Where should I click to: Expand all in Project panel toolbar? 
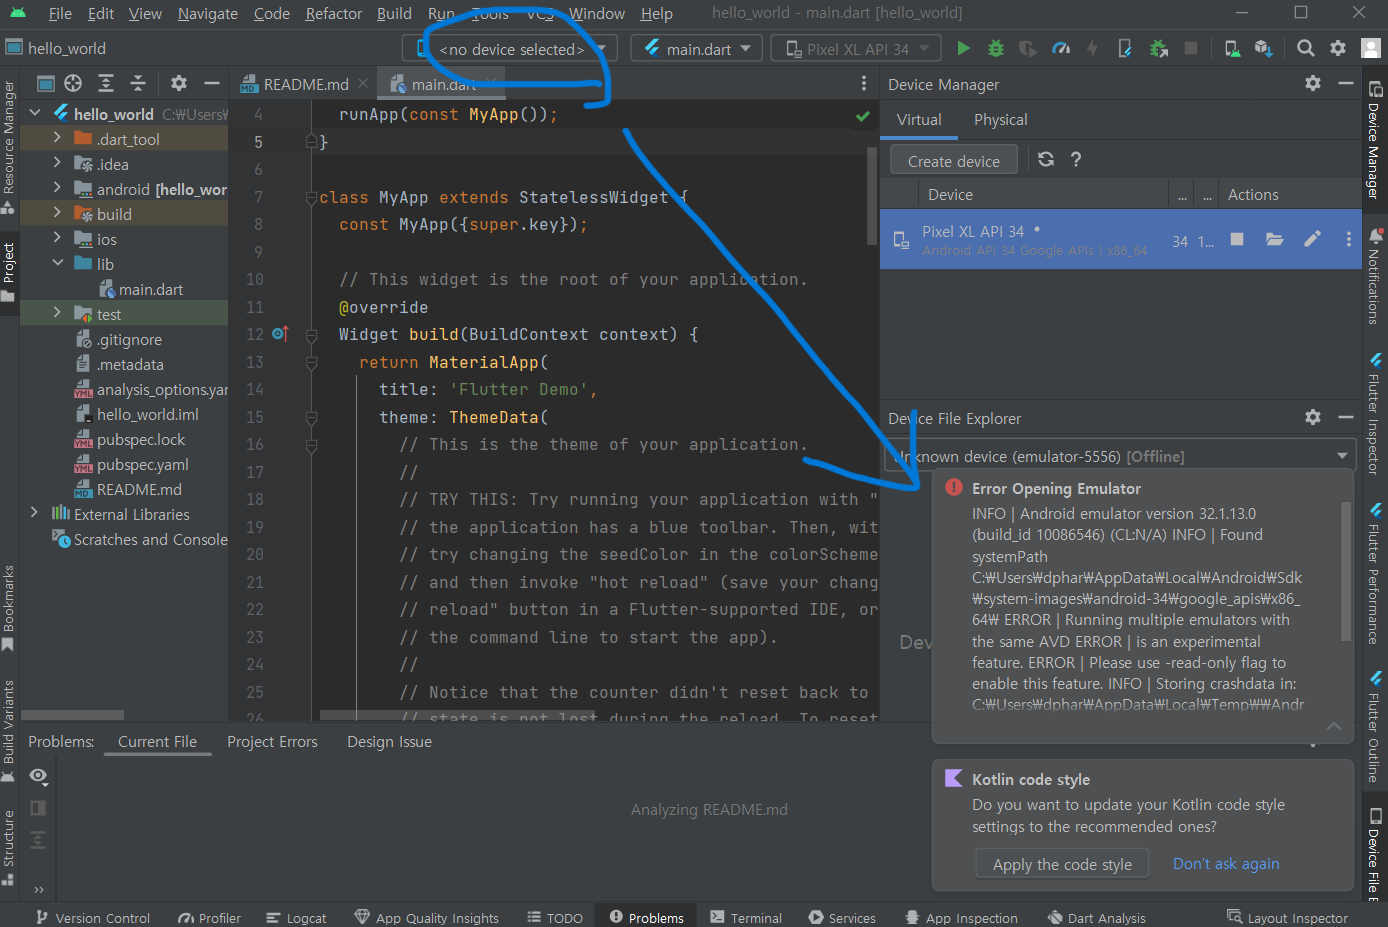106,83
